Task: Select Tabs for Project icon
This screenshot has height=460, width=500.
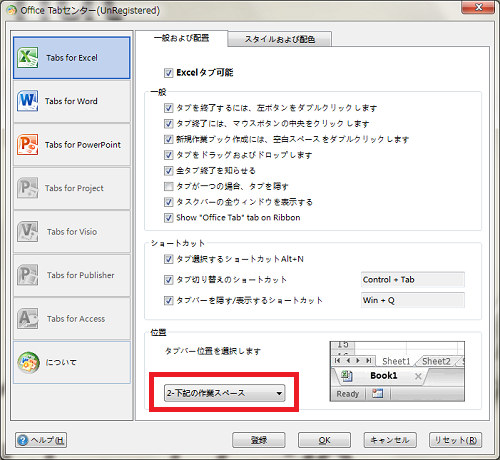Action: click(x=28, y=188)
